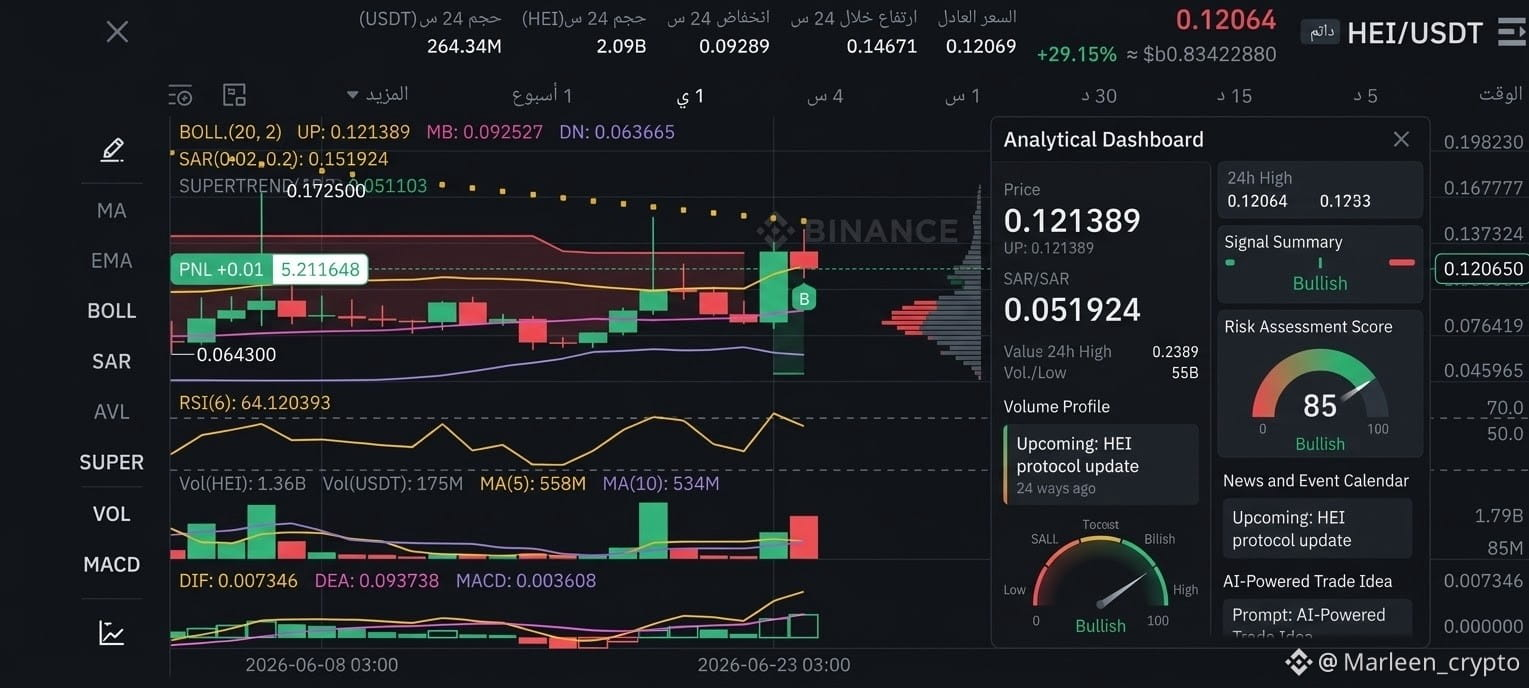Image resolution: width=1529 pixels, height=688 pixels.
Task: Click the دائم perpetual badge
Action: (x=1319, y=31)
